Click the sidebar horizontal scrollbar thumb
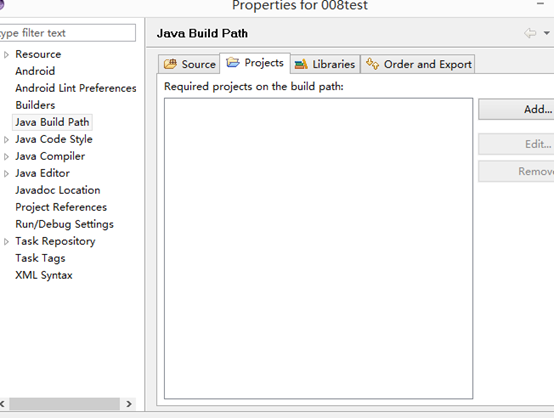Viewport: 554px width, 418px height. pyautogui.click(x=64, y=404)
